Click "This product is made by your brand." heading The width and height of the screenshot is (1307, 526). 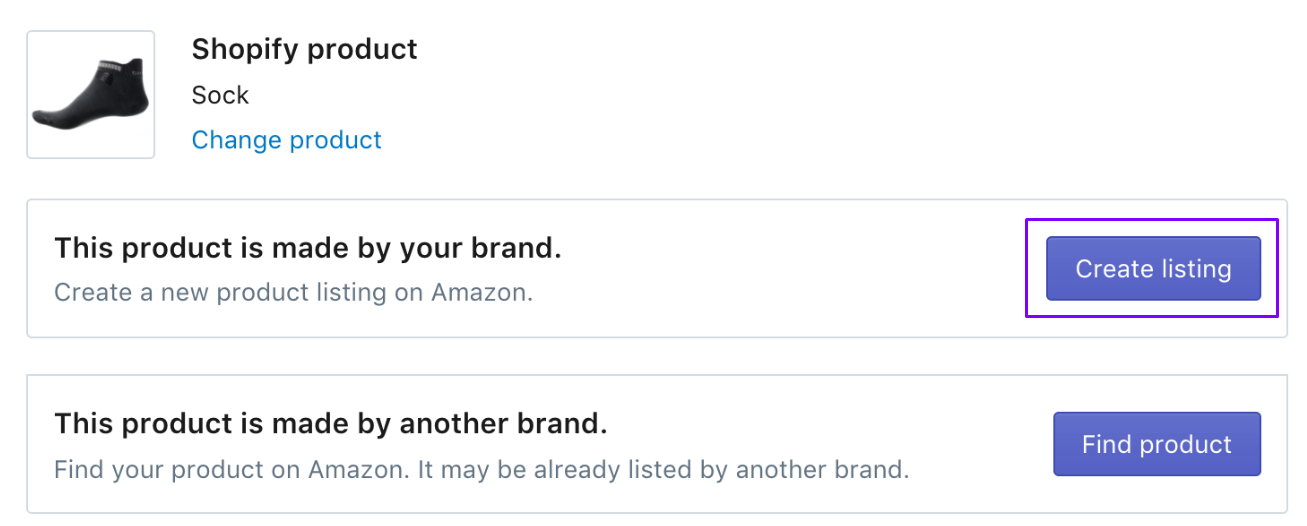(x=307, y=249)
